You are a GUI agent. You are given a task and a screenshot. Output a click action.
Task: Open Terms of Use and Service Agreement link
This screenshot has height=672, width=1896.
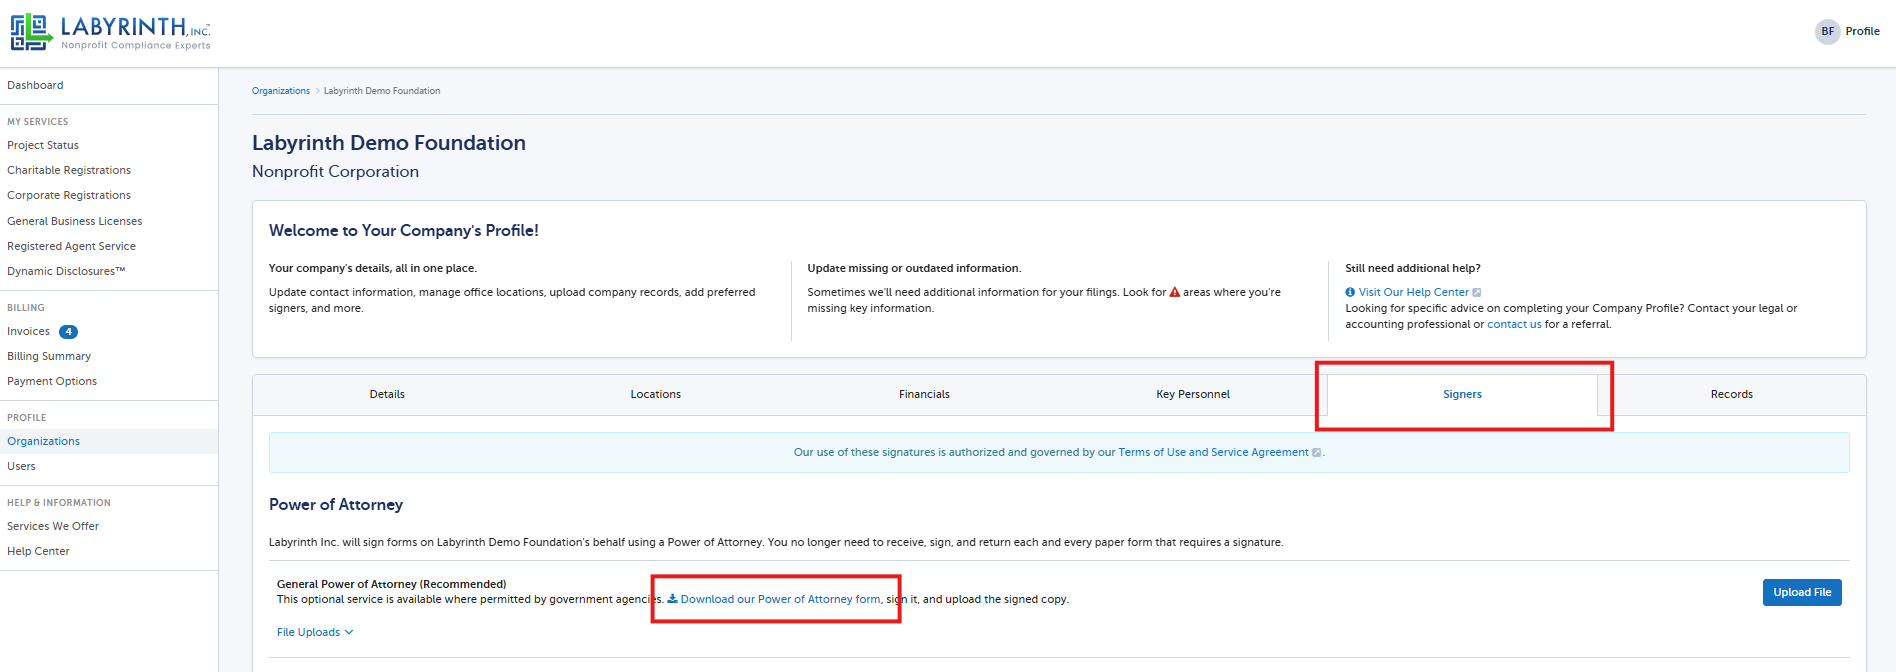(1213, 452)
